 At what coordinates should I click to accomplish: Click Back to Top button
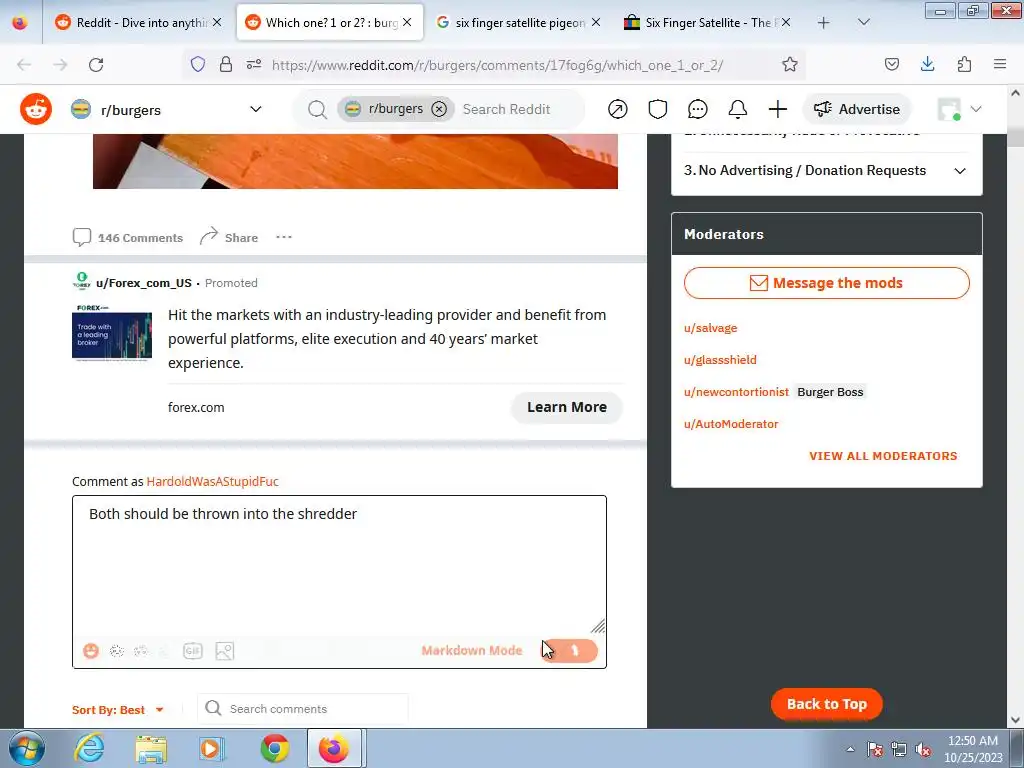tap(827, 704)
